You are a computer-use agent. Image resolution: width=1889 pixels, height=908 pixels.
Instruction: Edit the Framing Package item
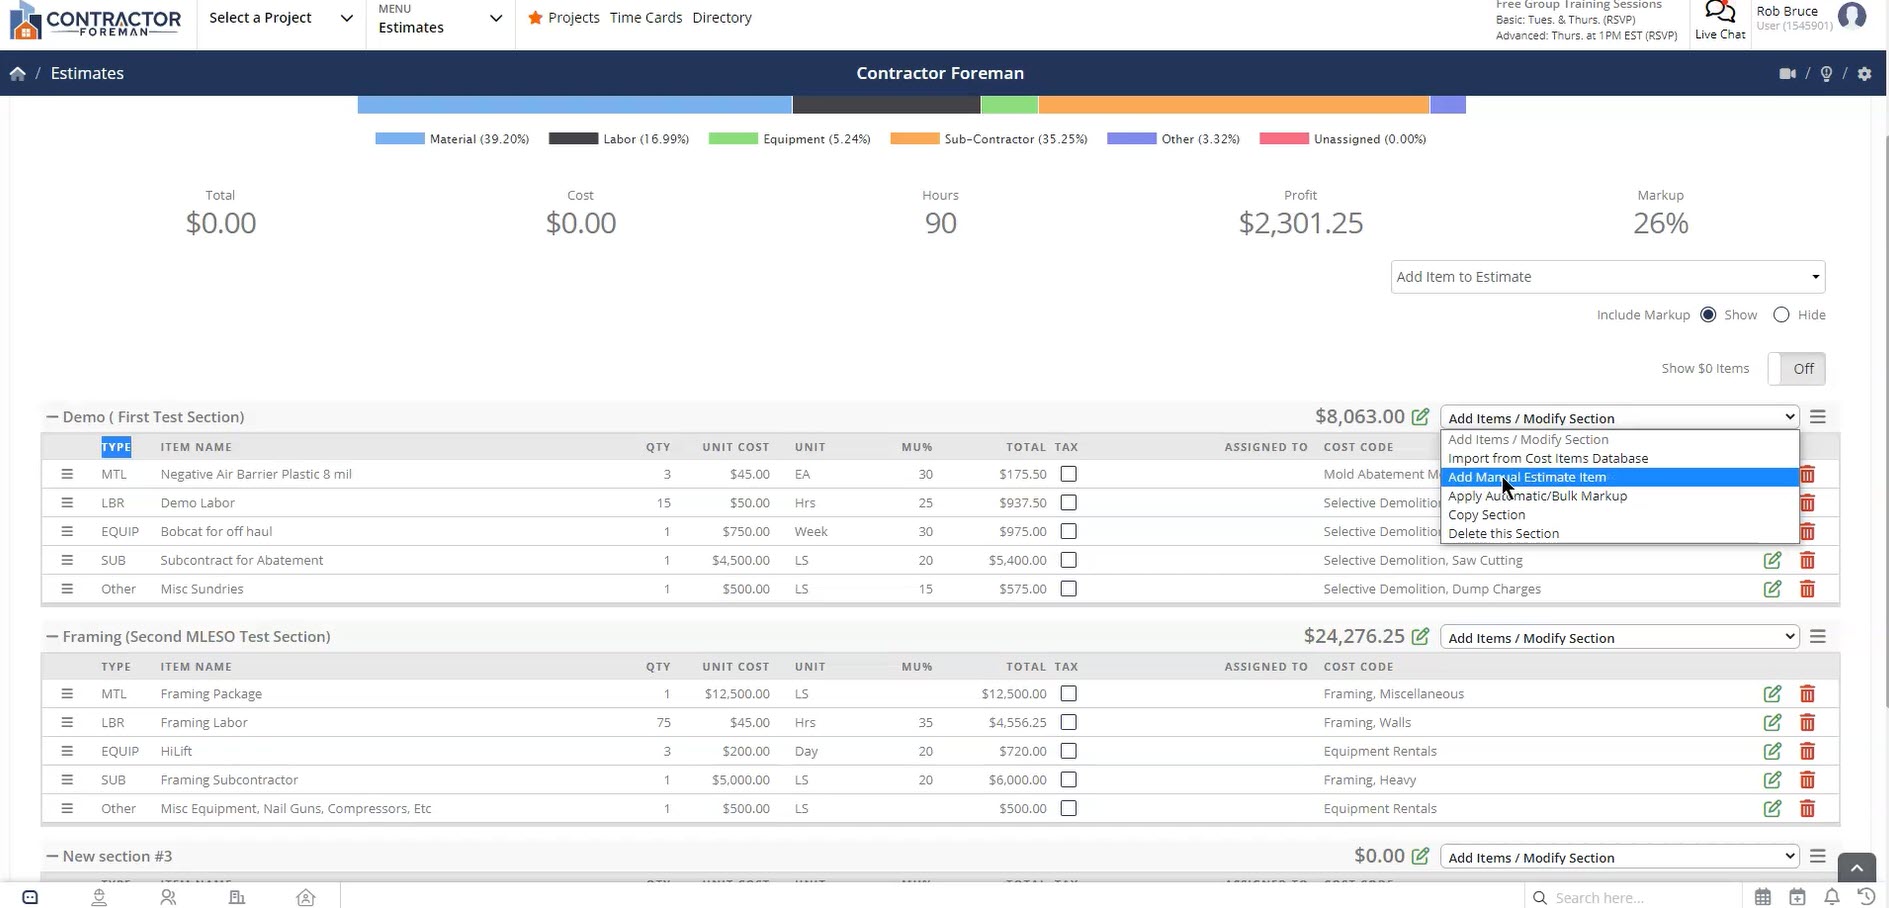point(1772,694)
